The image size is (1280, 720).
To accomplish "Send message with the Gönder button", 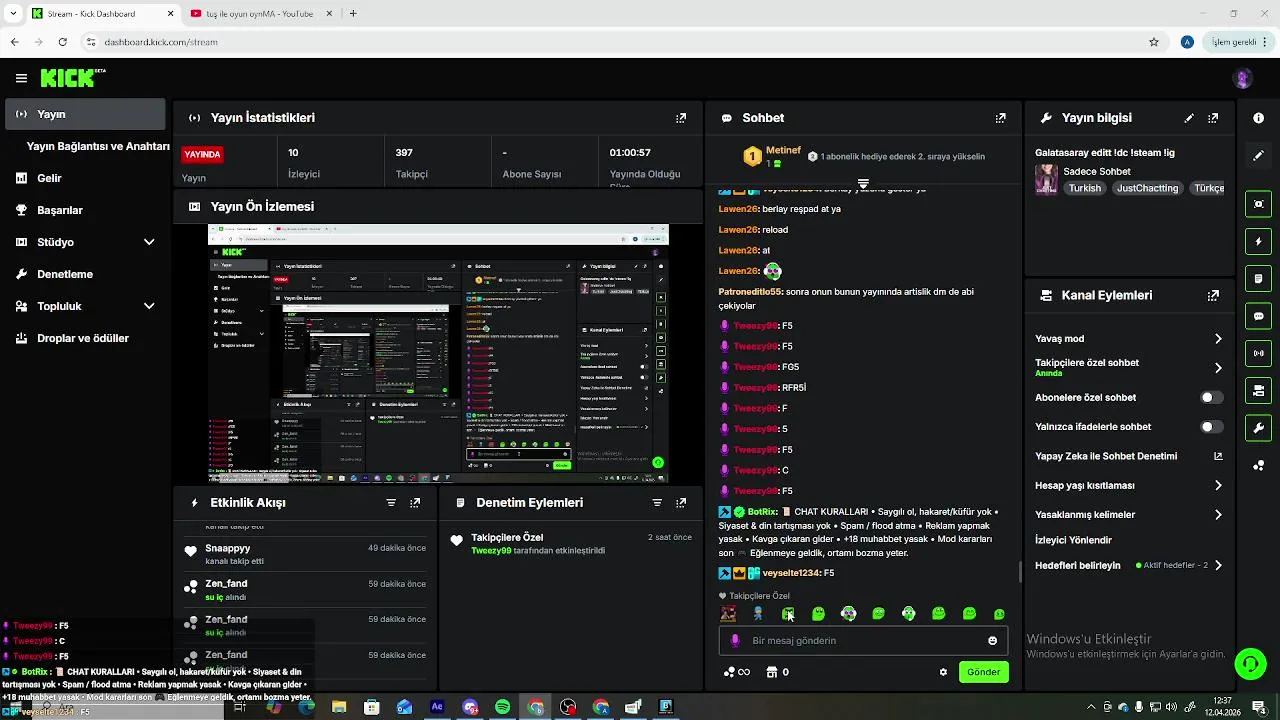I will (983, 672).
